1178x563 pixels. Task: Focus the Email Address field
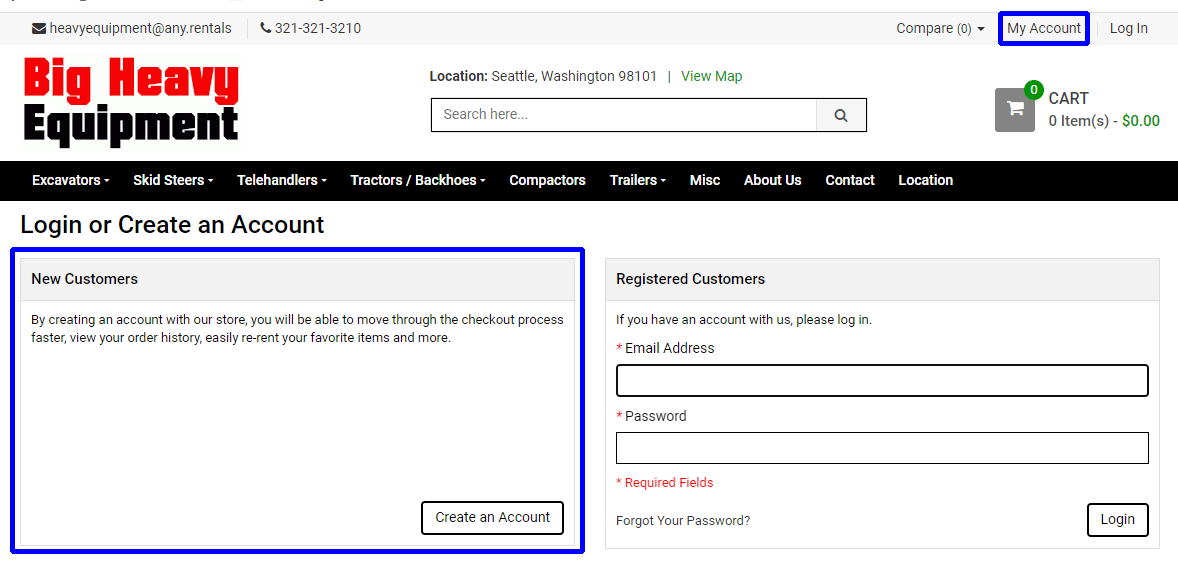point(882,381)
